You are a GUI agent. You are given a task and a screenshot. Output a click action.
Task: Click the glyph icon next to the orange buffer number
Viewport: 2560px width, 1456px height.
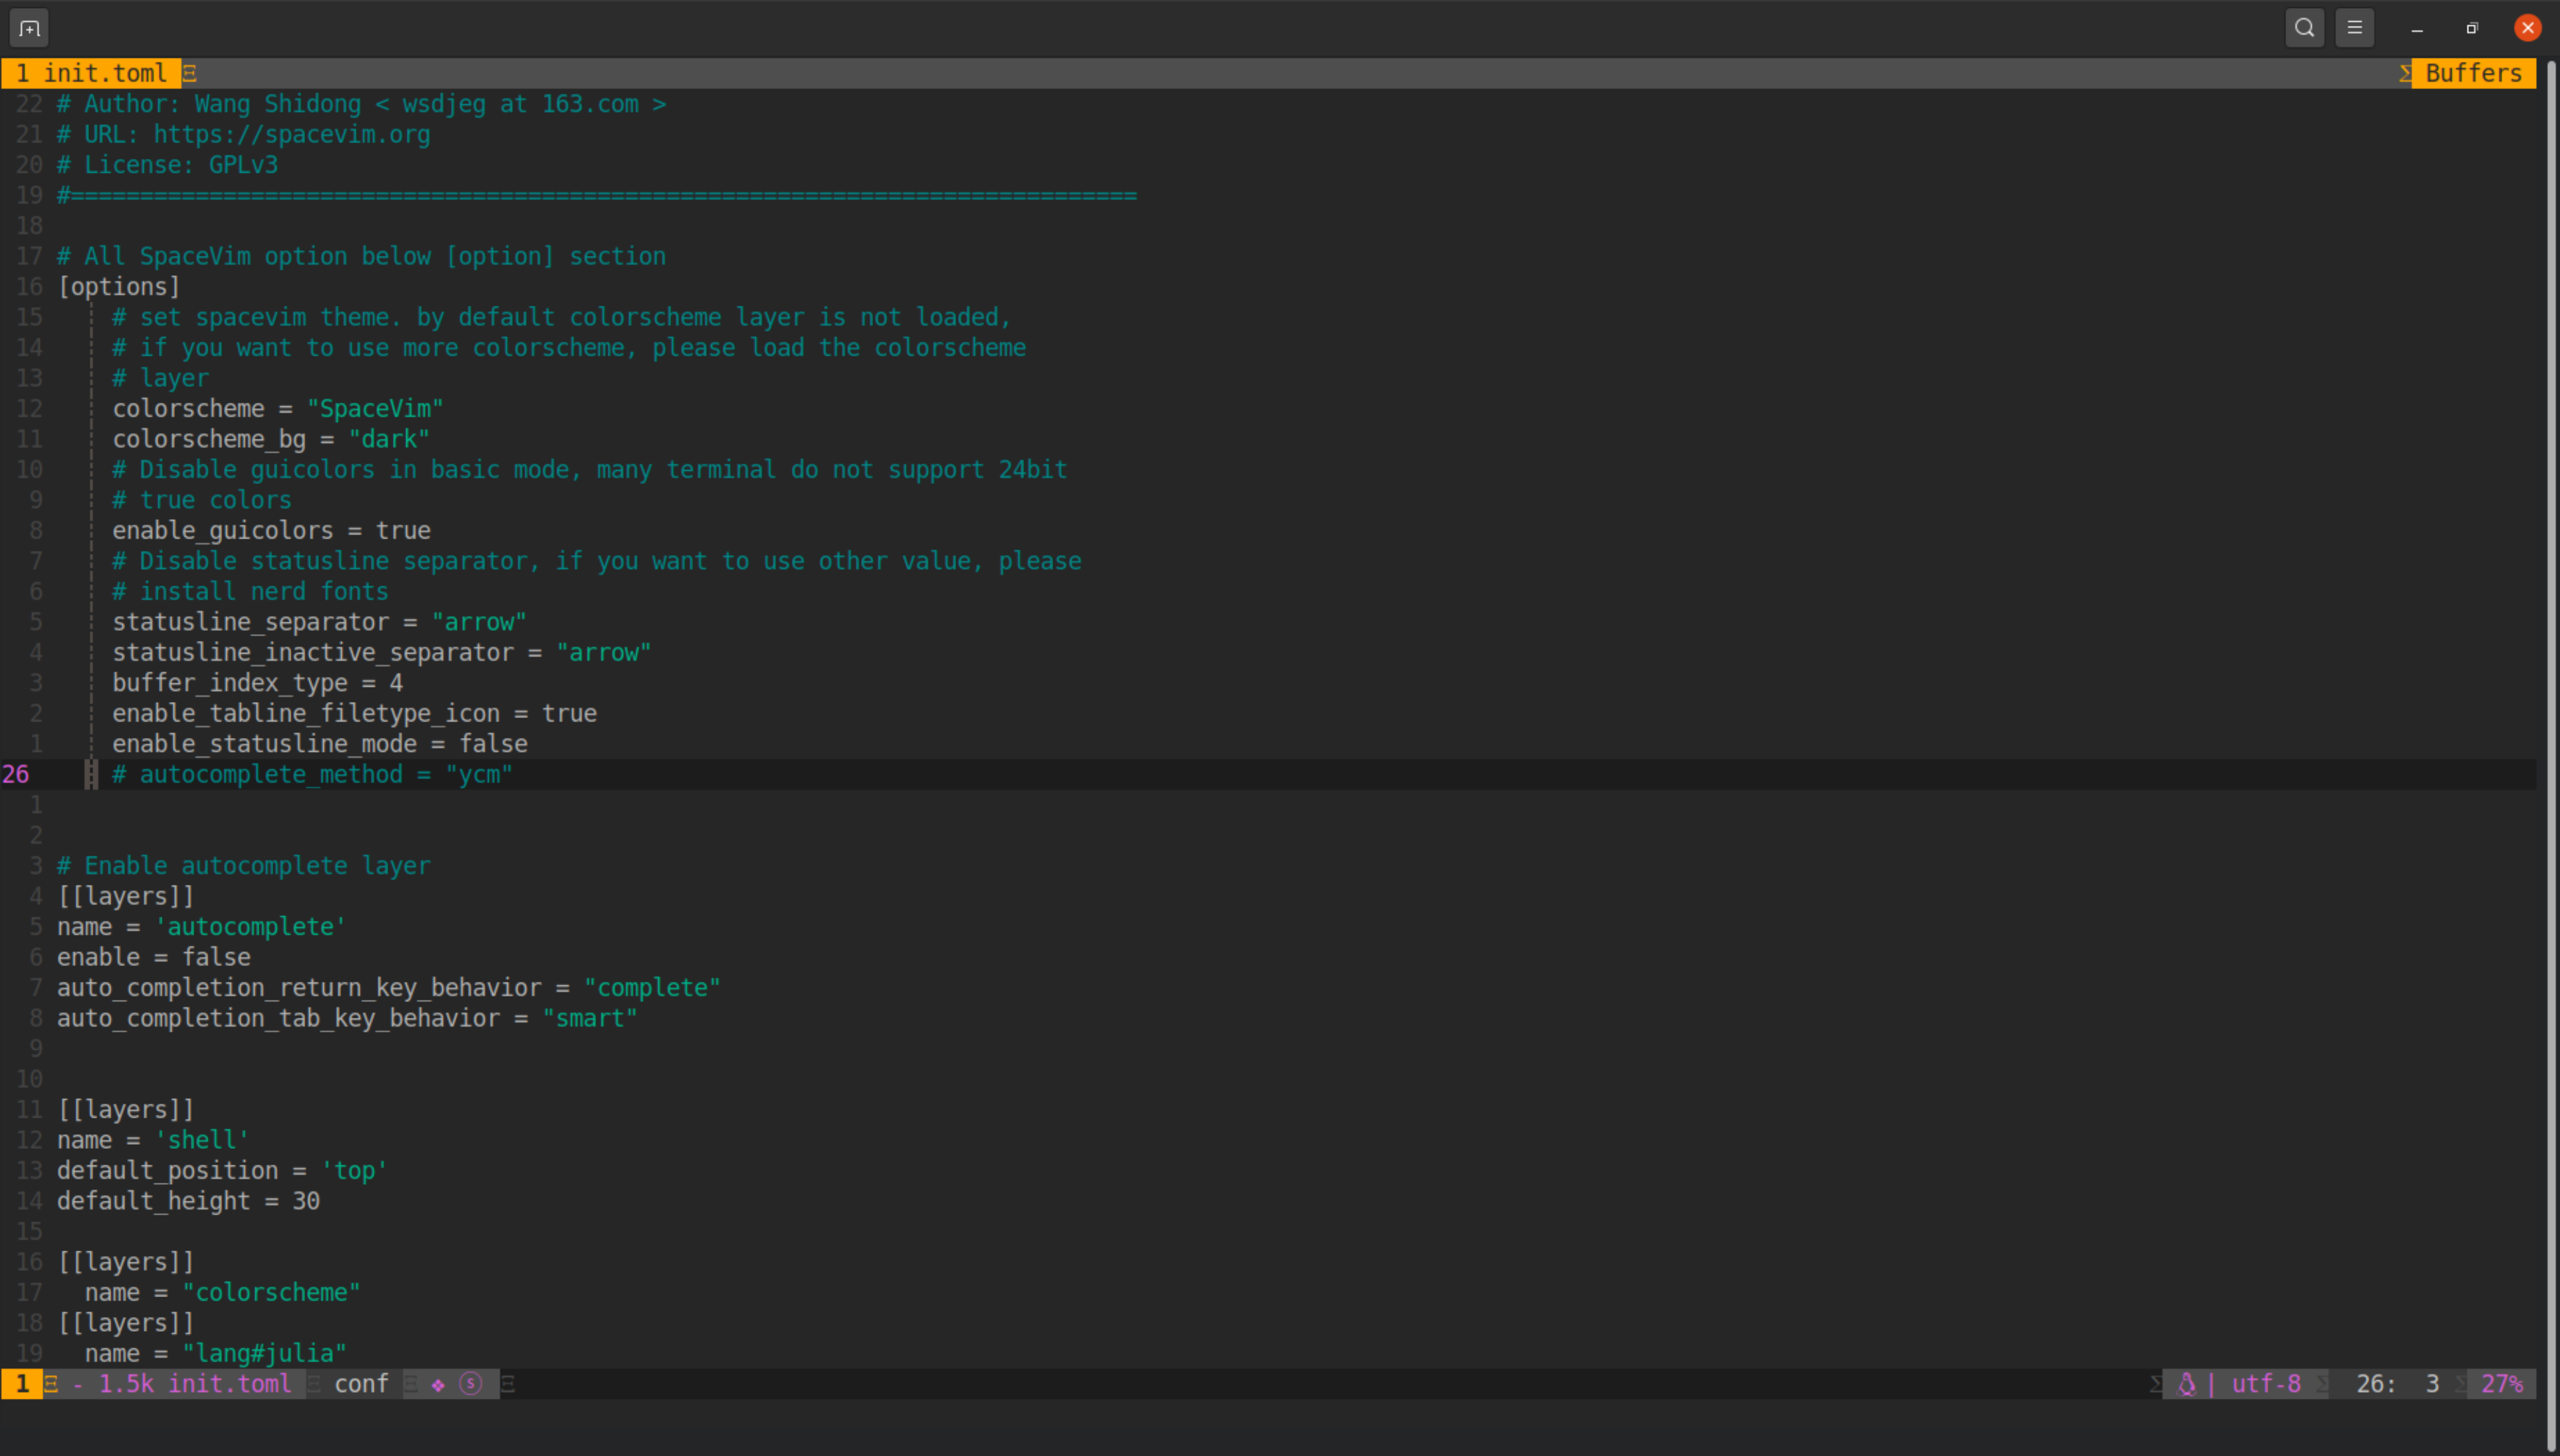point(52,1384)
